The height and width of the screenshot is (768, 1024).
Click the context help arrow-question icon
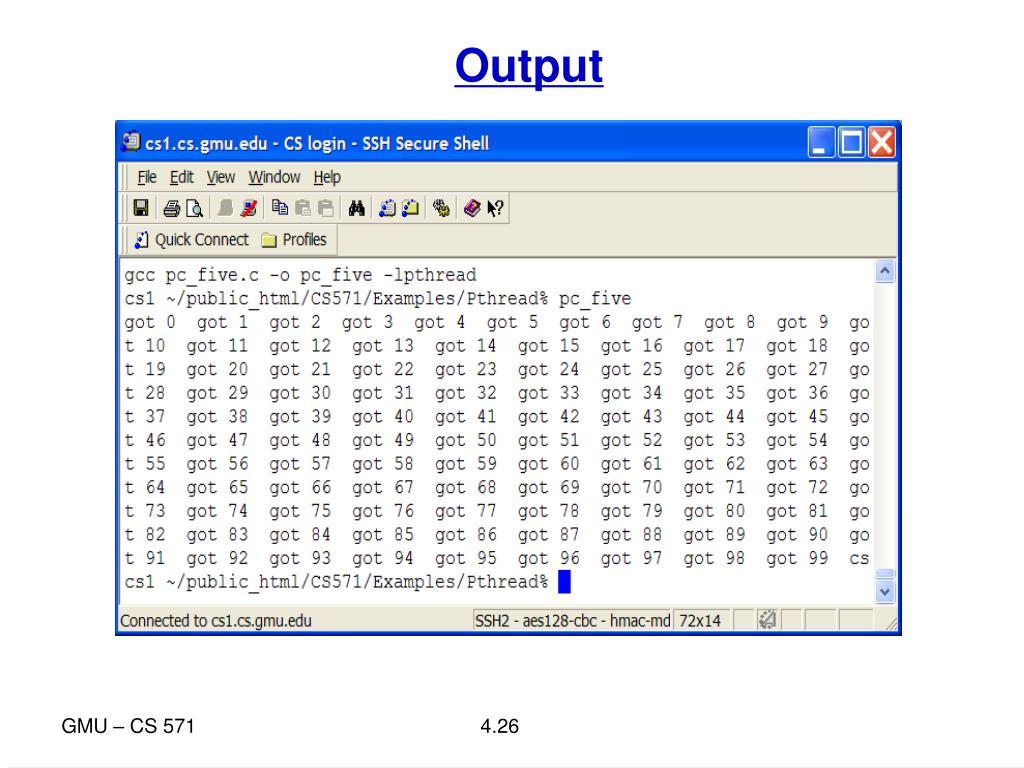(x=495, y=208)
